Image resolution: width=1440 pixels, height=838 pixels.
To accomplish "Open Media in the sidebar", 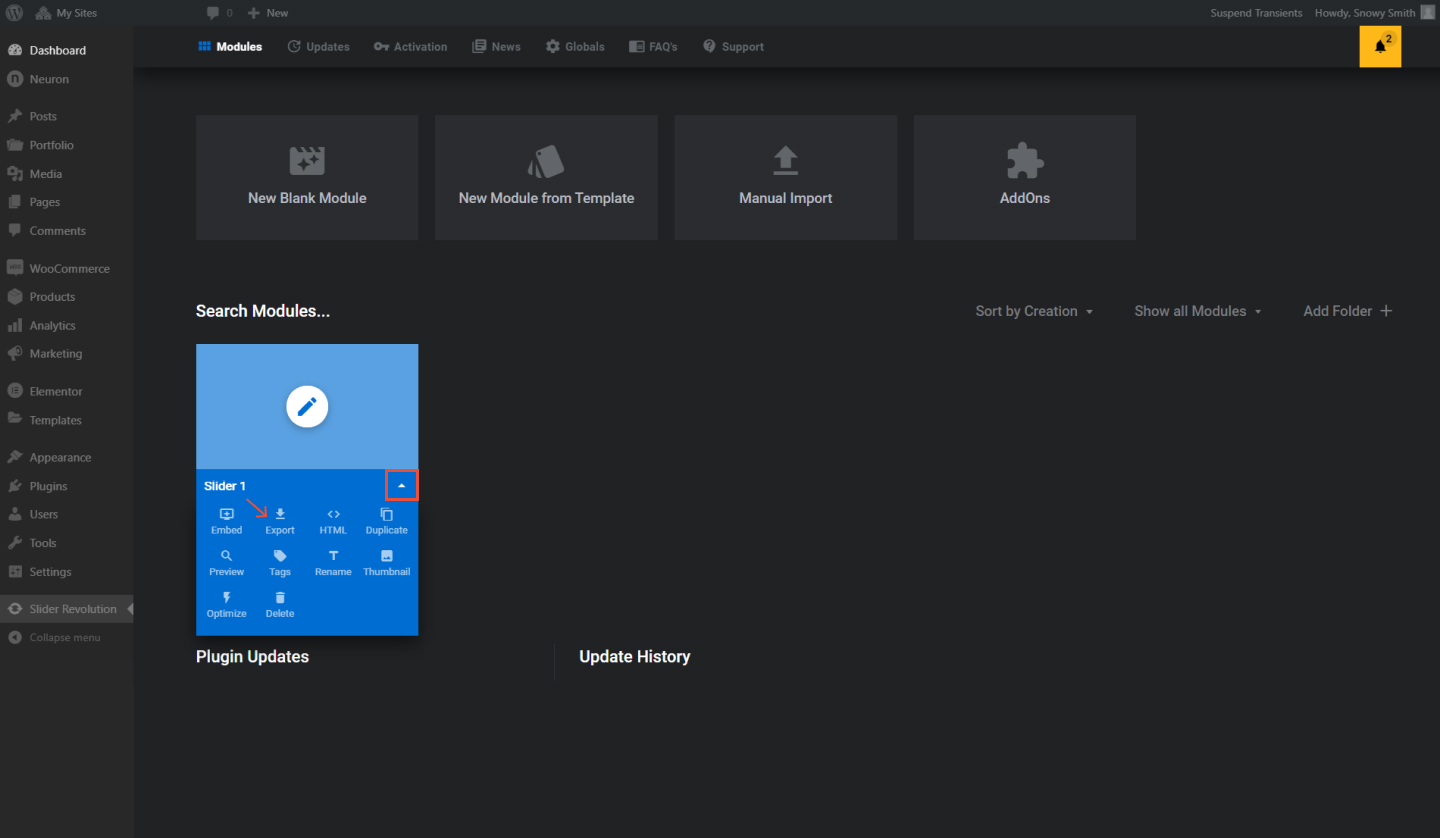I will [67, 174].
